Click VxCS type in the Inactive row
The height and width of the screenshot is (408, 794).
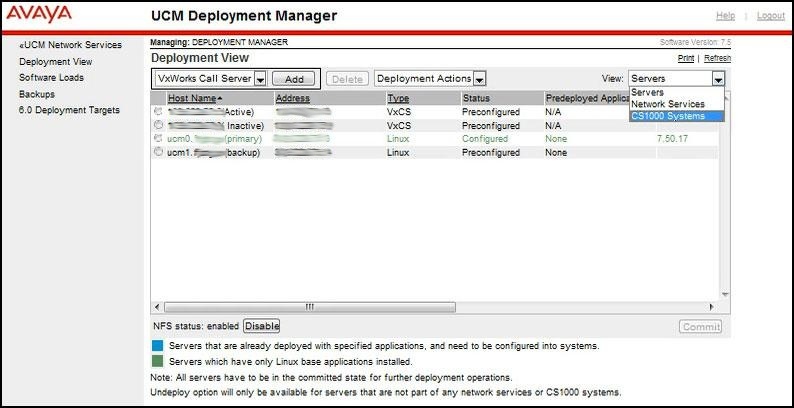point(399,126)
